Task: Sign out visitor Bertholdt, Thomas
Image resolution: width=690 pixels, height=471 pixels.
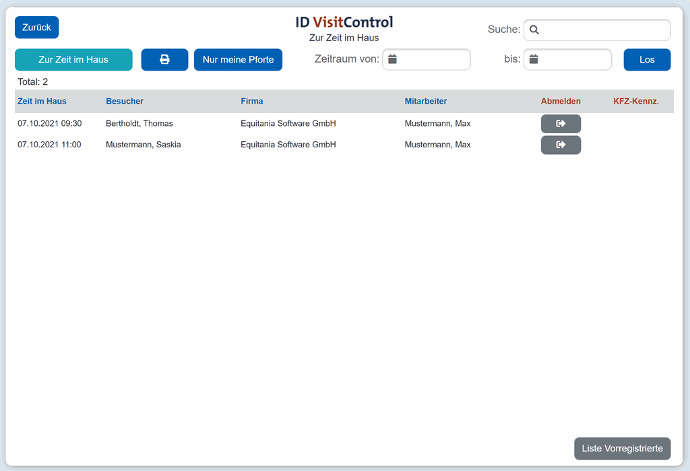Action: [560, 124]
